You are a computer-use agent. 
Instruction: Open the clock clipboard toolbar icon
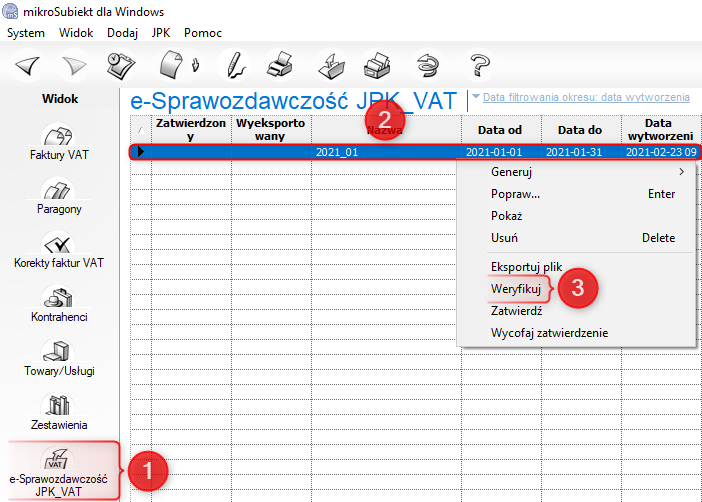coord(120,66)
